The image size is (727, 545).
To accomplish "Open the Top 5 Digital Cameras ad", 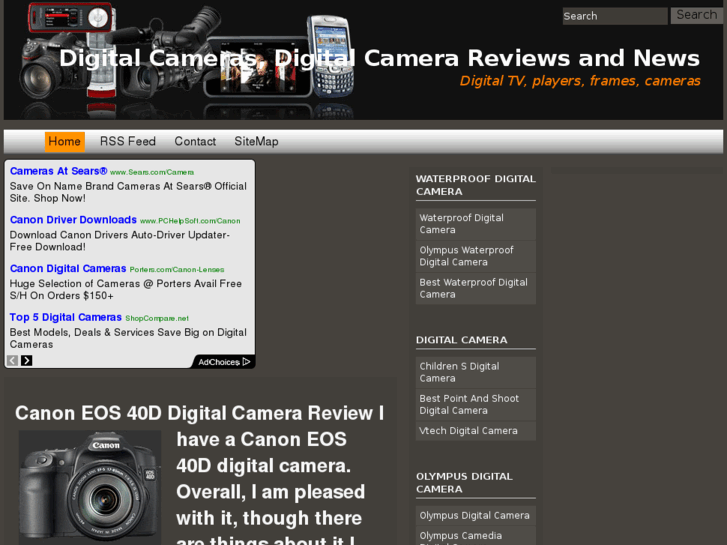I will tap(65, 317).
